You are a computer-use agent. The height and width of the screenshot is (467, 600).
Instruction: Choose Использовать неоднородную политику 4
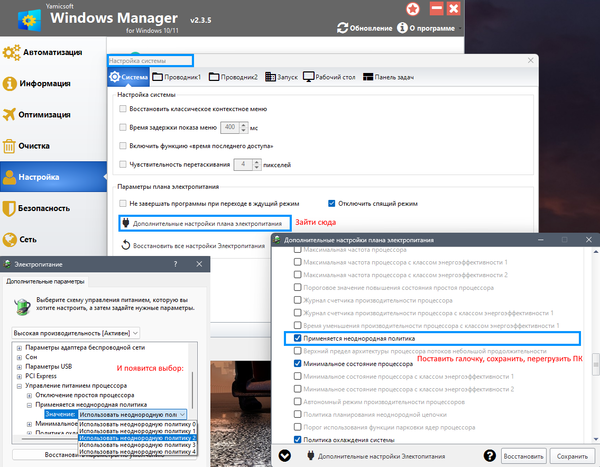[x=137, y=452]
